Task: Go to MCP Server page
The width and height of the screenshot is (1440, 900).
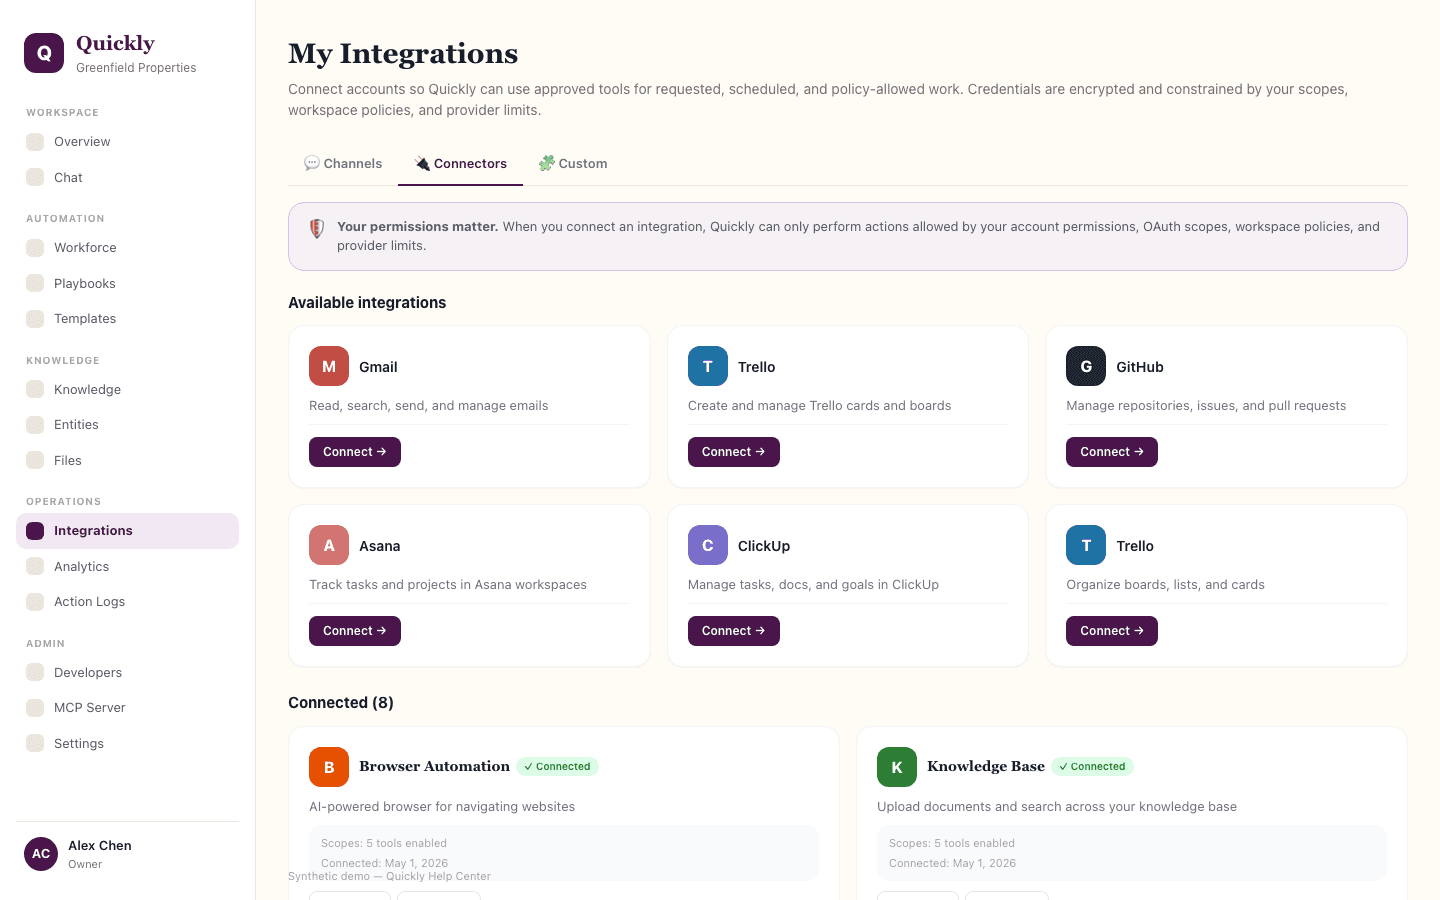Action: [127, 708]
